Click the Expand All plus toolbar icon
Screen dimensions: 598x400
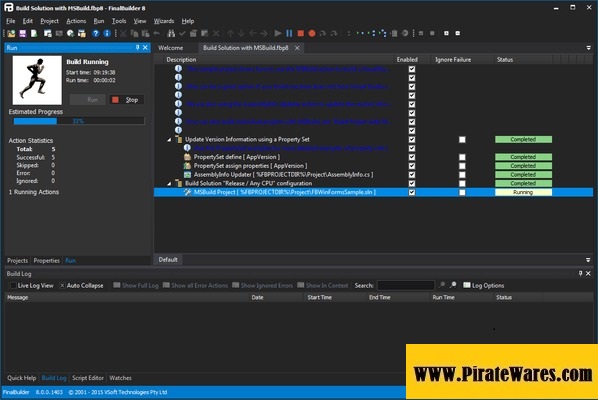coord(446,33)
